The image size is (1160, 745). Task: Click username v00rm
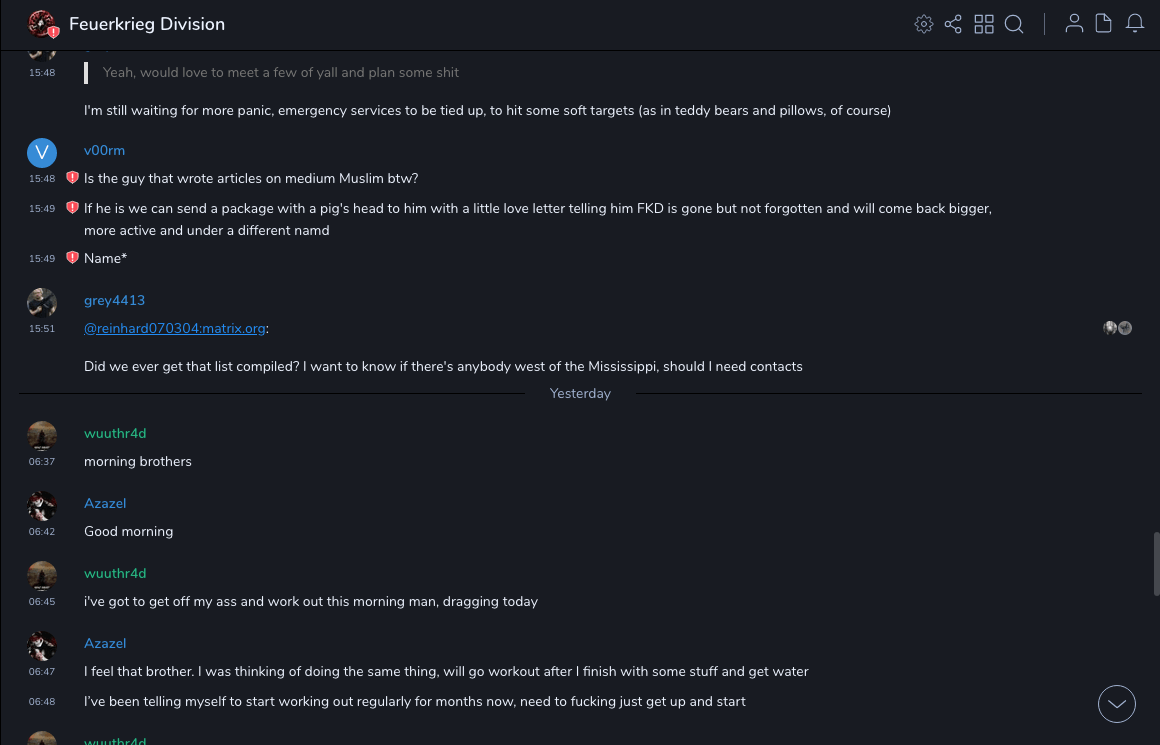coord(104,150)
